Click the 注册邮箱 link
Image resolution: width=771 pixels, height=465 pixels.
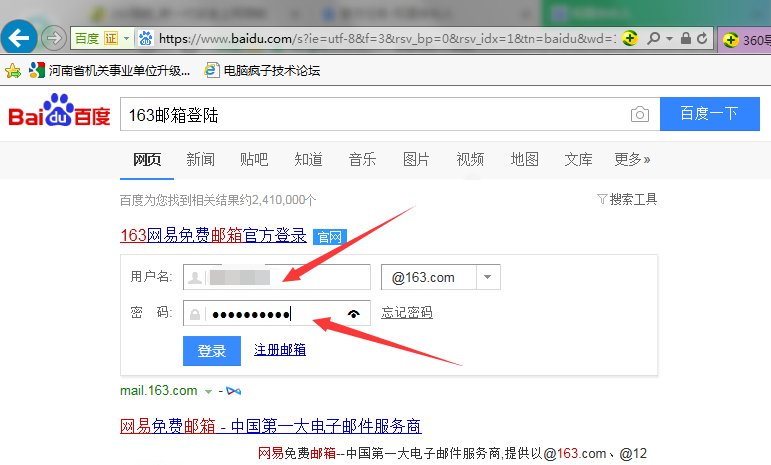coord(280,350)
